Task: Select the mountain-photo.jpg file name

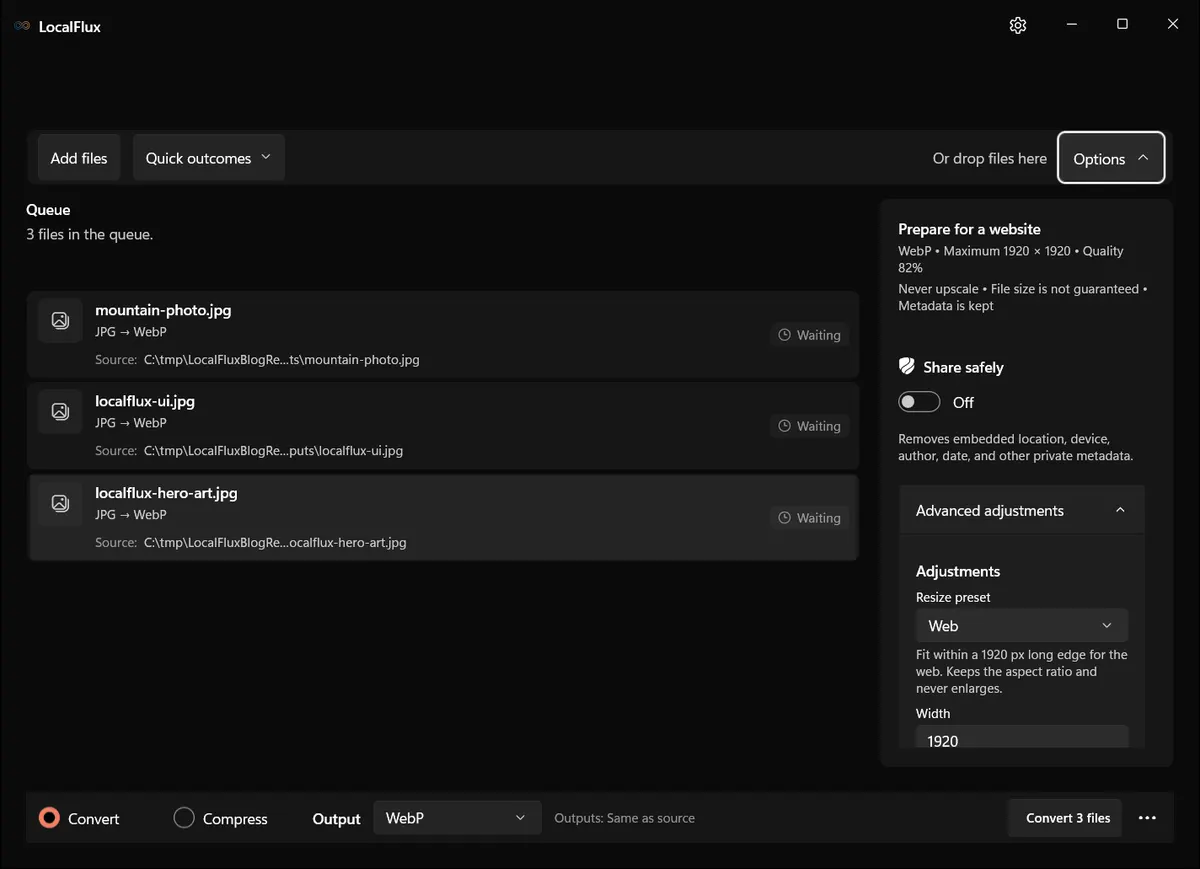Action: [163, 310]
